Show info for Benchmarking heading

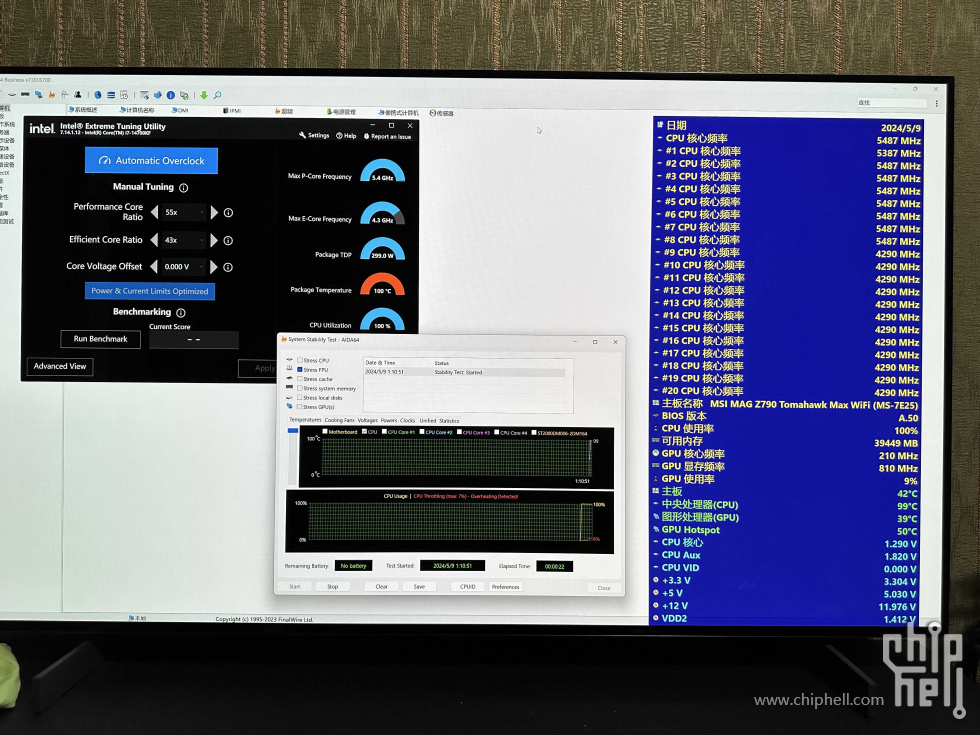point(181,312)
